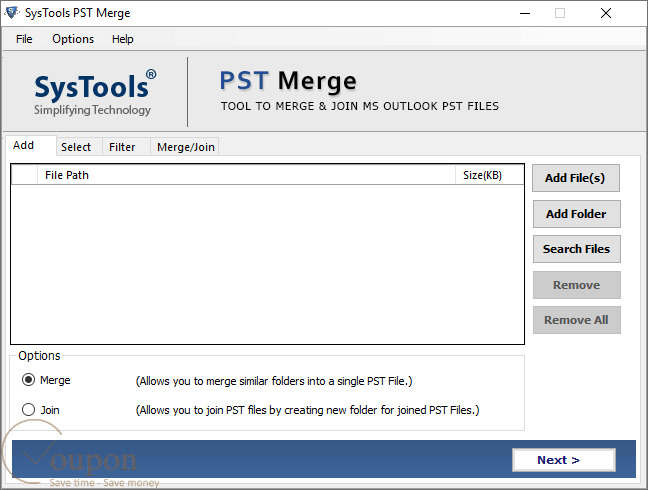This screenshot has width=648, height=490.
Task: Open the Help menu
Action: (x=123, y=39)
